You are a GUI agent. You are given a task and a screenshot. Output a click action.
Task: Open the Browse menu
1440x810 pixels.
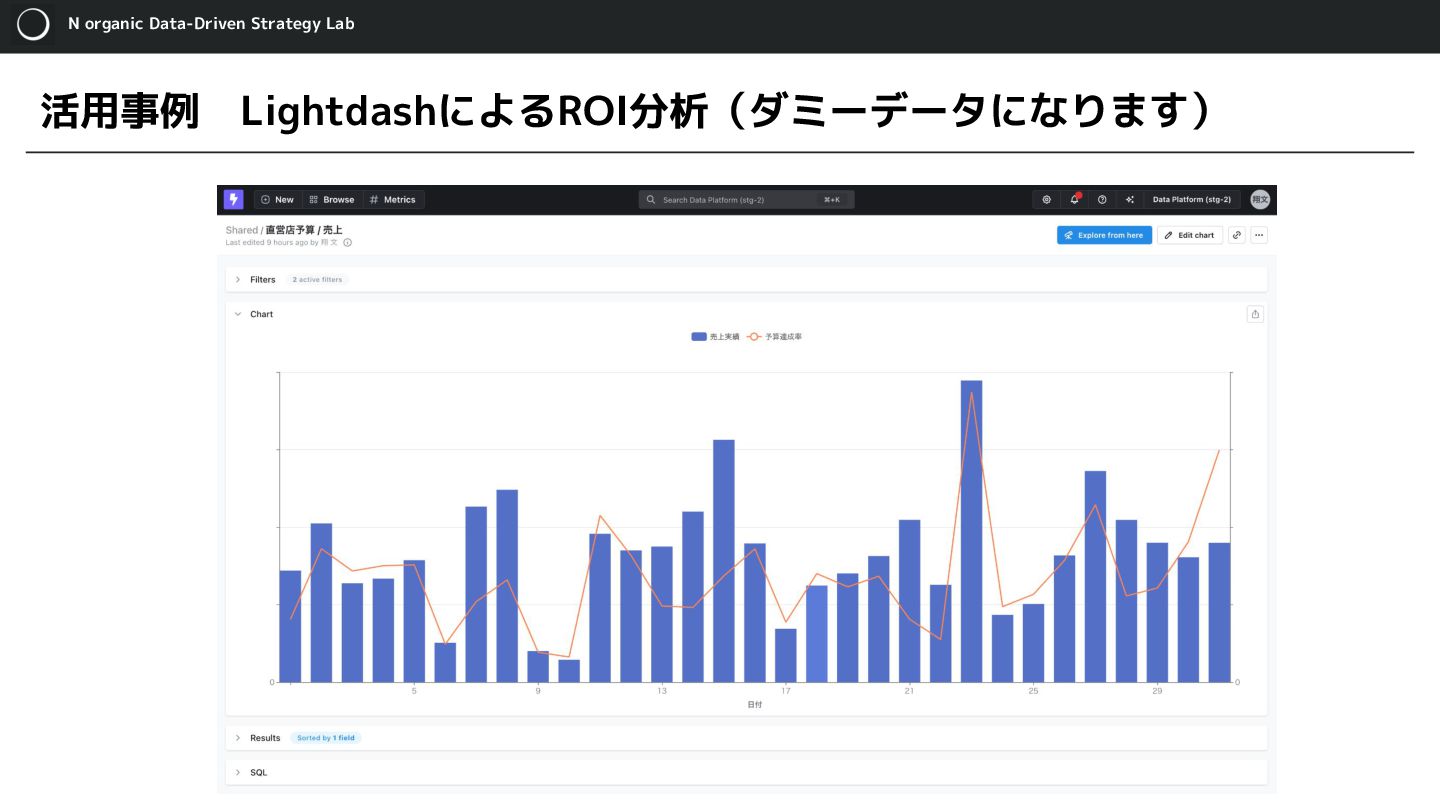[x=332, y=200]
